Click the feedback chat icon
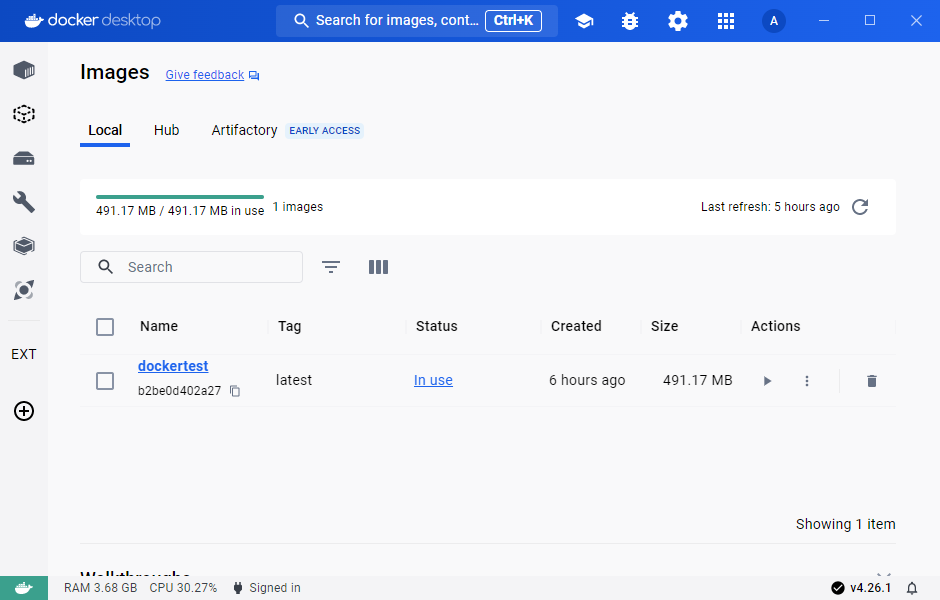The width and height of the screenshot is (940, 600). click(x=254, y=76)
